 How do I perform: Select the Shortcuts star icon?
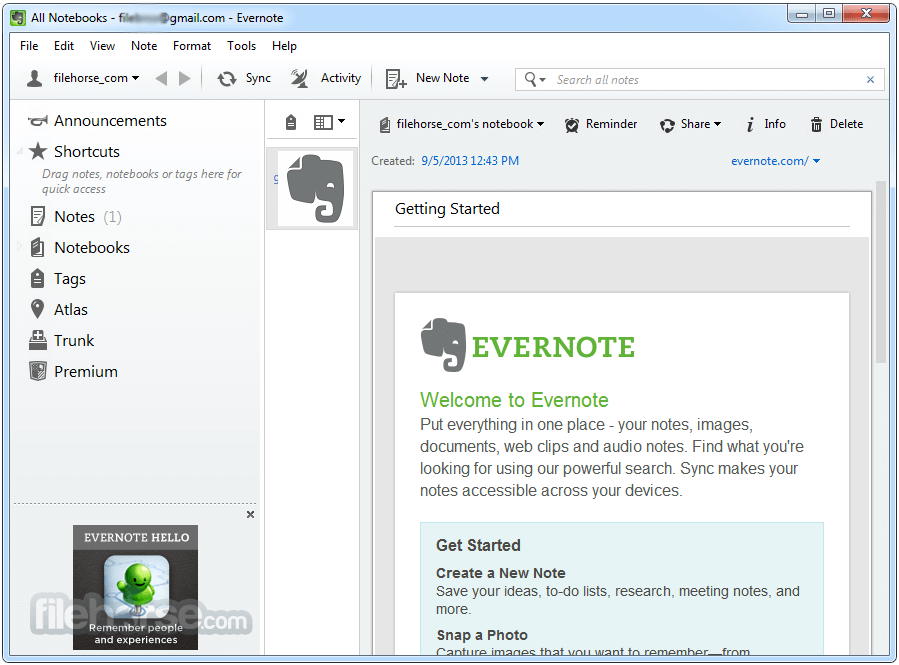38,151
